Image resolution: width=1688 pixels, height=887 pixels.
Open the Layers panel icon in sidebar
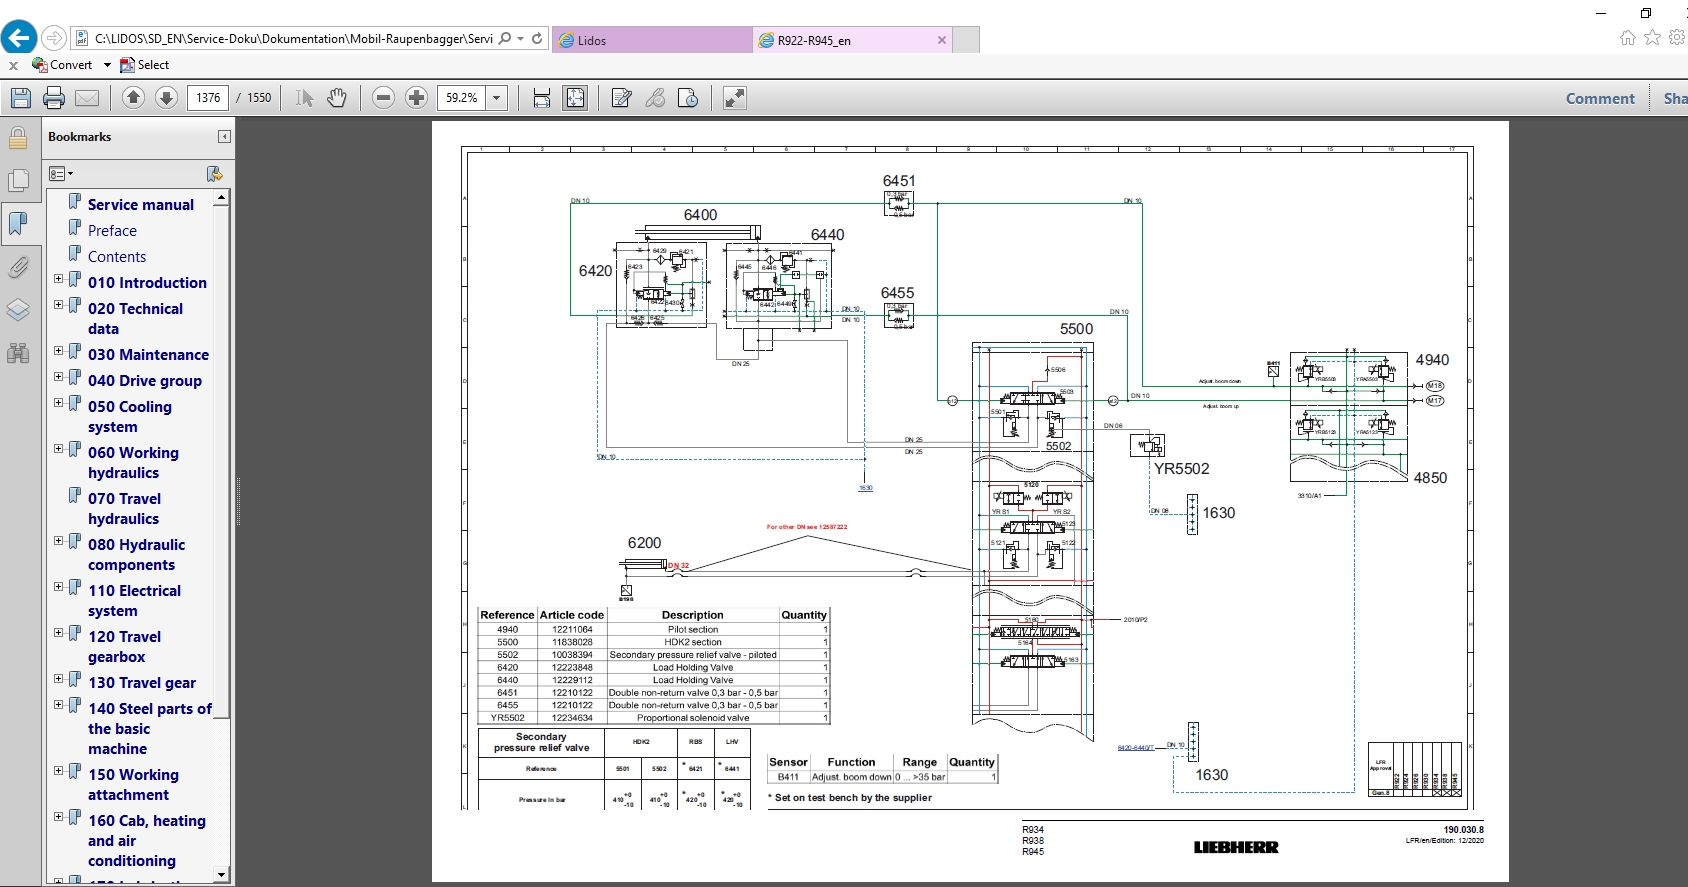click(x=18, y=310)
